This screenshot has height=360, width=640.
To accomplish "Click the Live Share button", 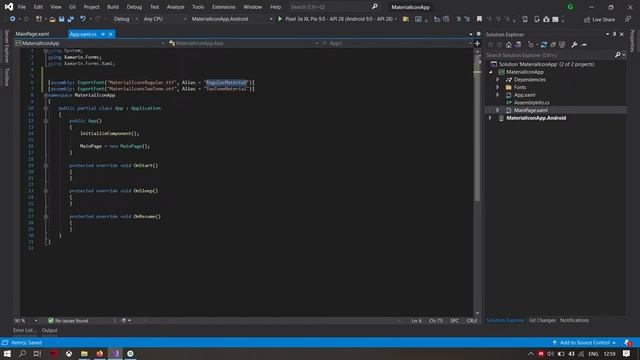I will [599, 20].
